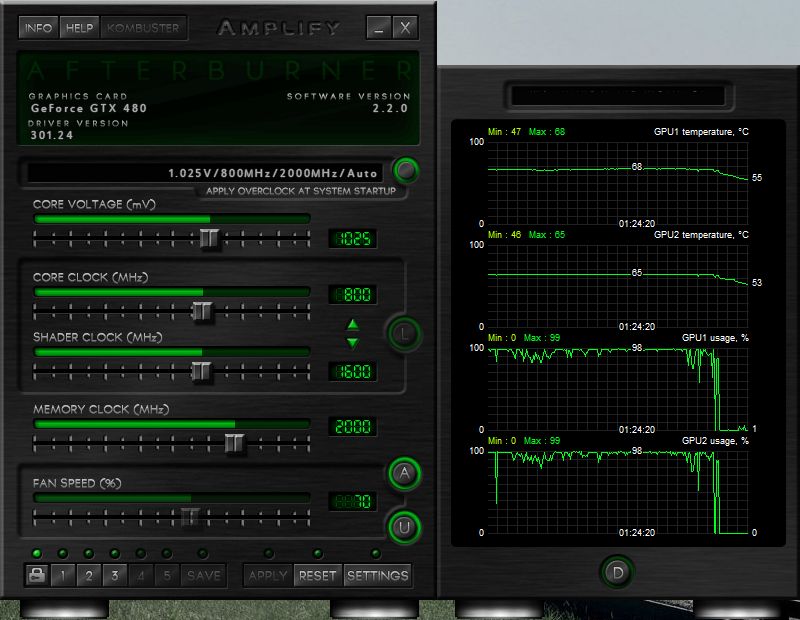Click the shader clock slider handle
The image size is (800, 620).
point(201,371)
